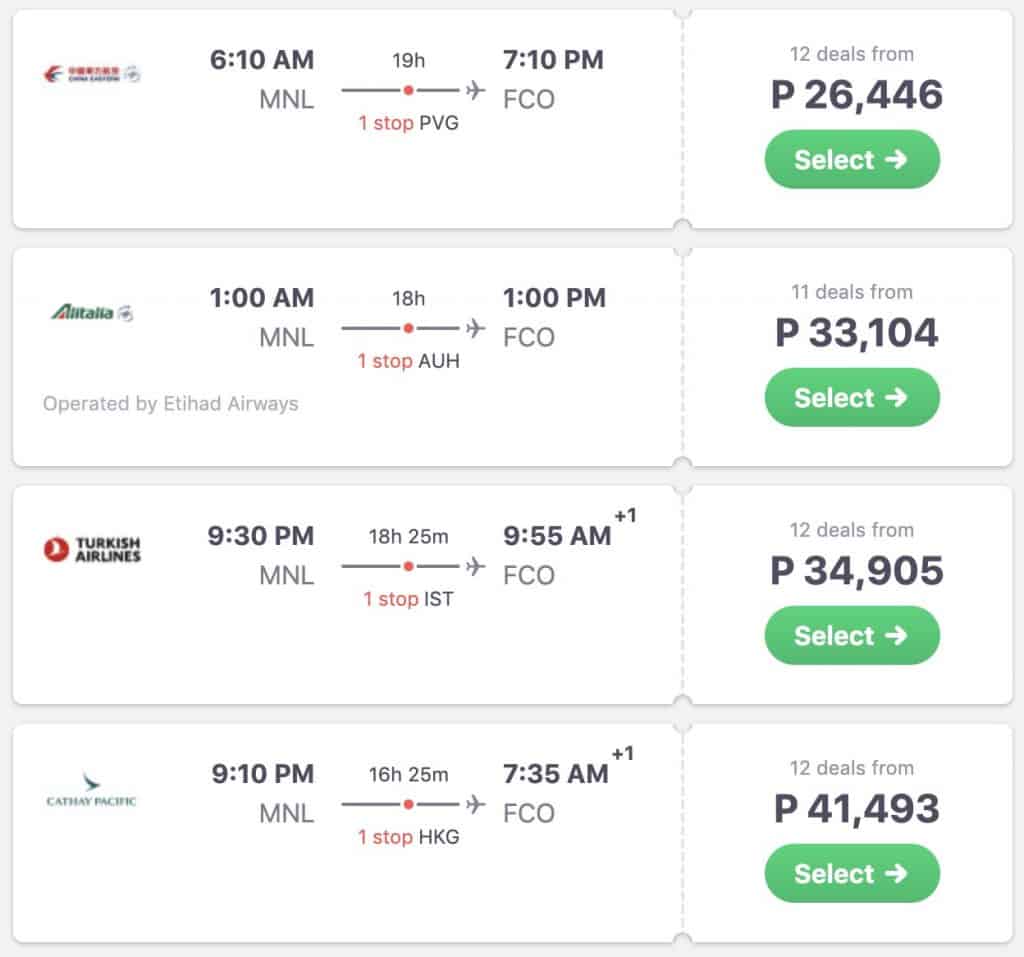Click the '11 deals from' label
The image size is (1024, 957).
coord(852,292)
